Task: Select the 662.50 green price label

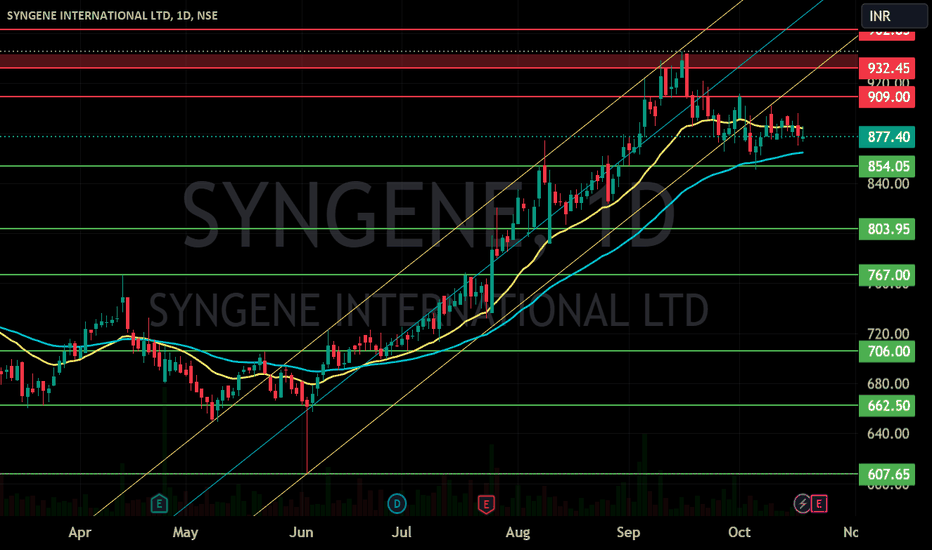Action: pos(887,406)
